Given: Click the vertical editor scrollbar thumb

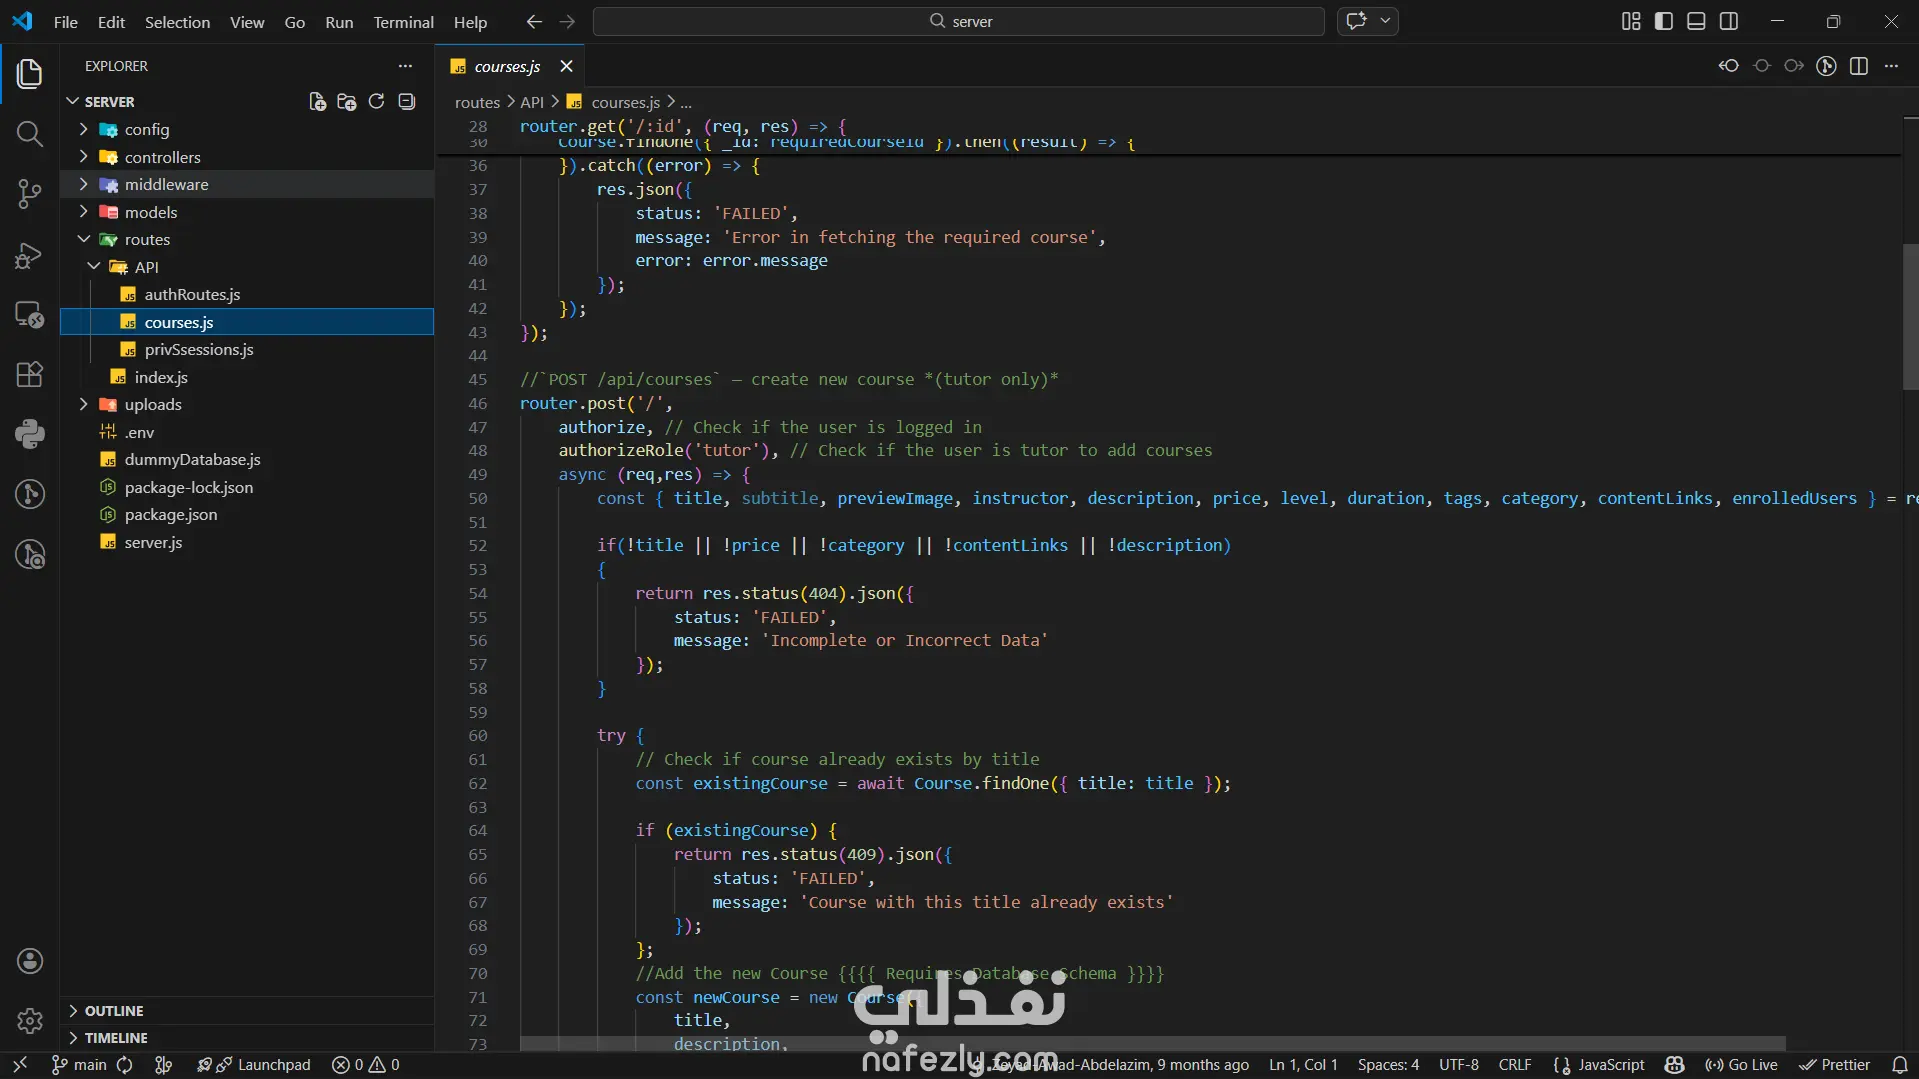Looking at the screenshot, I should coord(1910,316).
